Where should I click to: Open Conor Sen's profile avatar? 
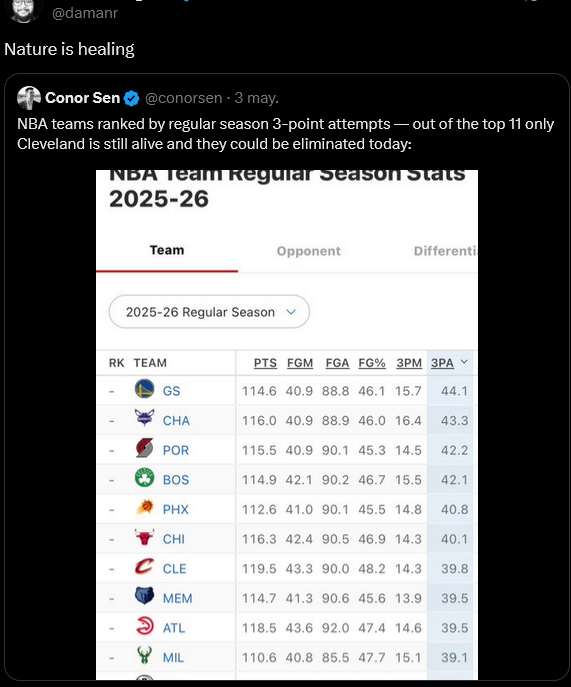point(29,98)
